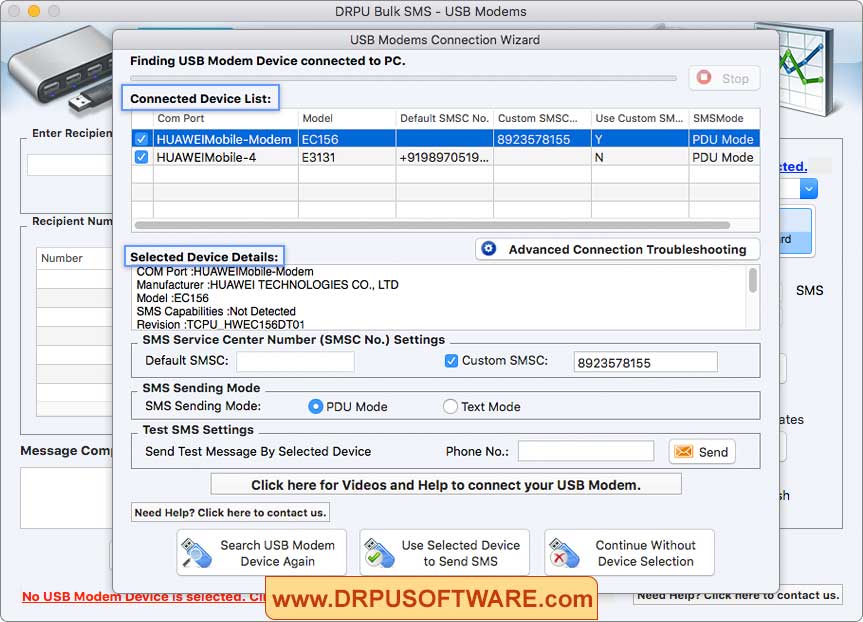Select the PDU Mode radio button
This screenshot has width=863, height=622.
click(x=315, y=406)
